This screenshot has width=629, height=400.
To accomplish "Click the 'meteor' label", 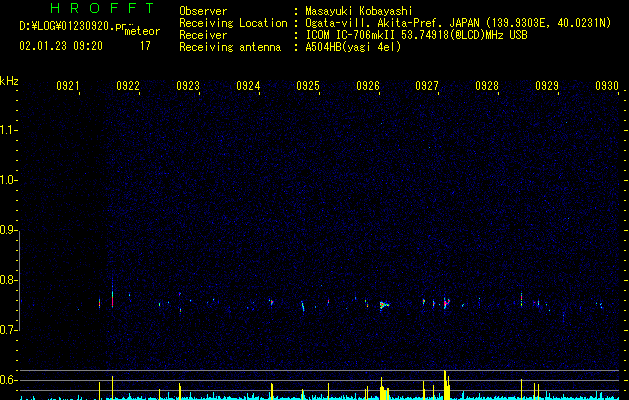I will pyautogui.click(x=142, y=31).
